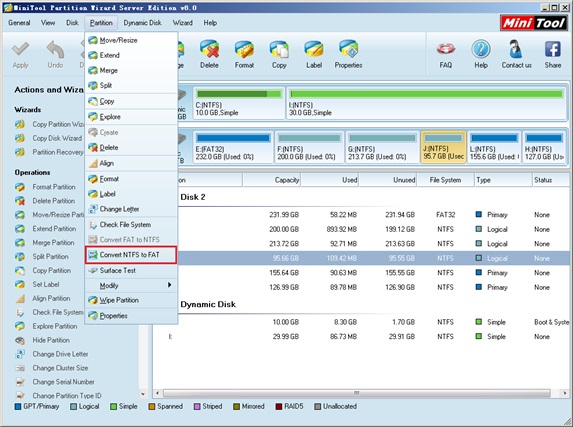
Task: Click the Label toolbar icon
Action: 314,49
